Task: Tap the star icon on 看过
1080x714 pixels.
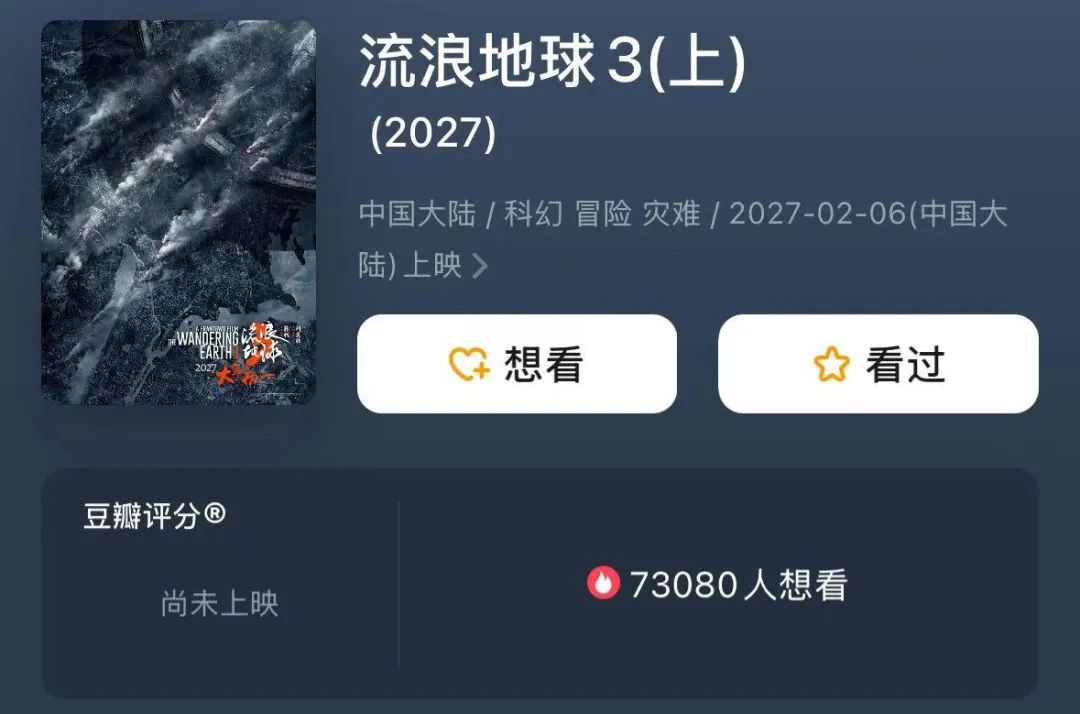Action: (831, 364)
